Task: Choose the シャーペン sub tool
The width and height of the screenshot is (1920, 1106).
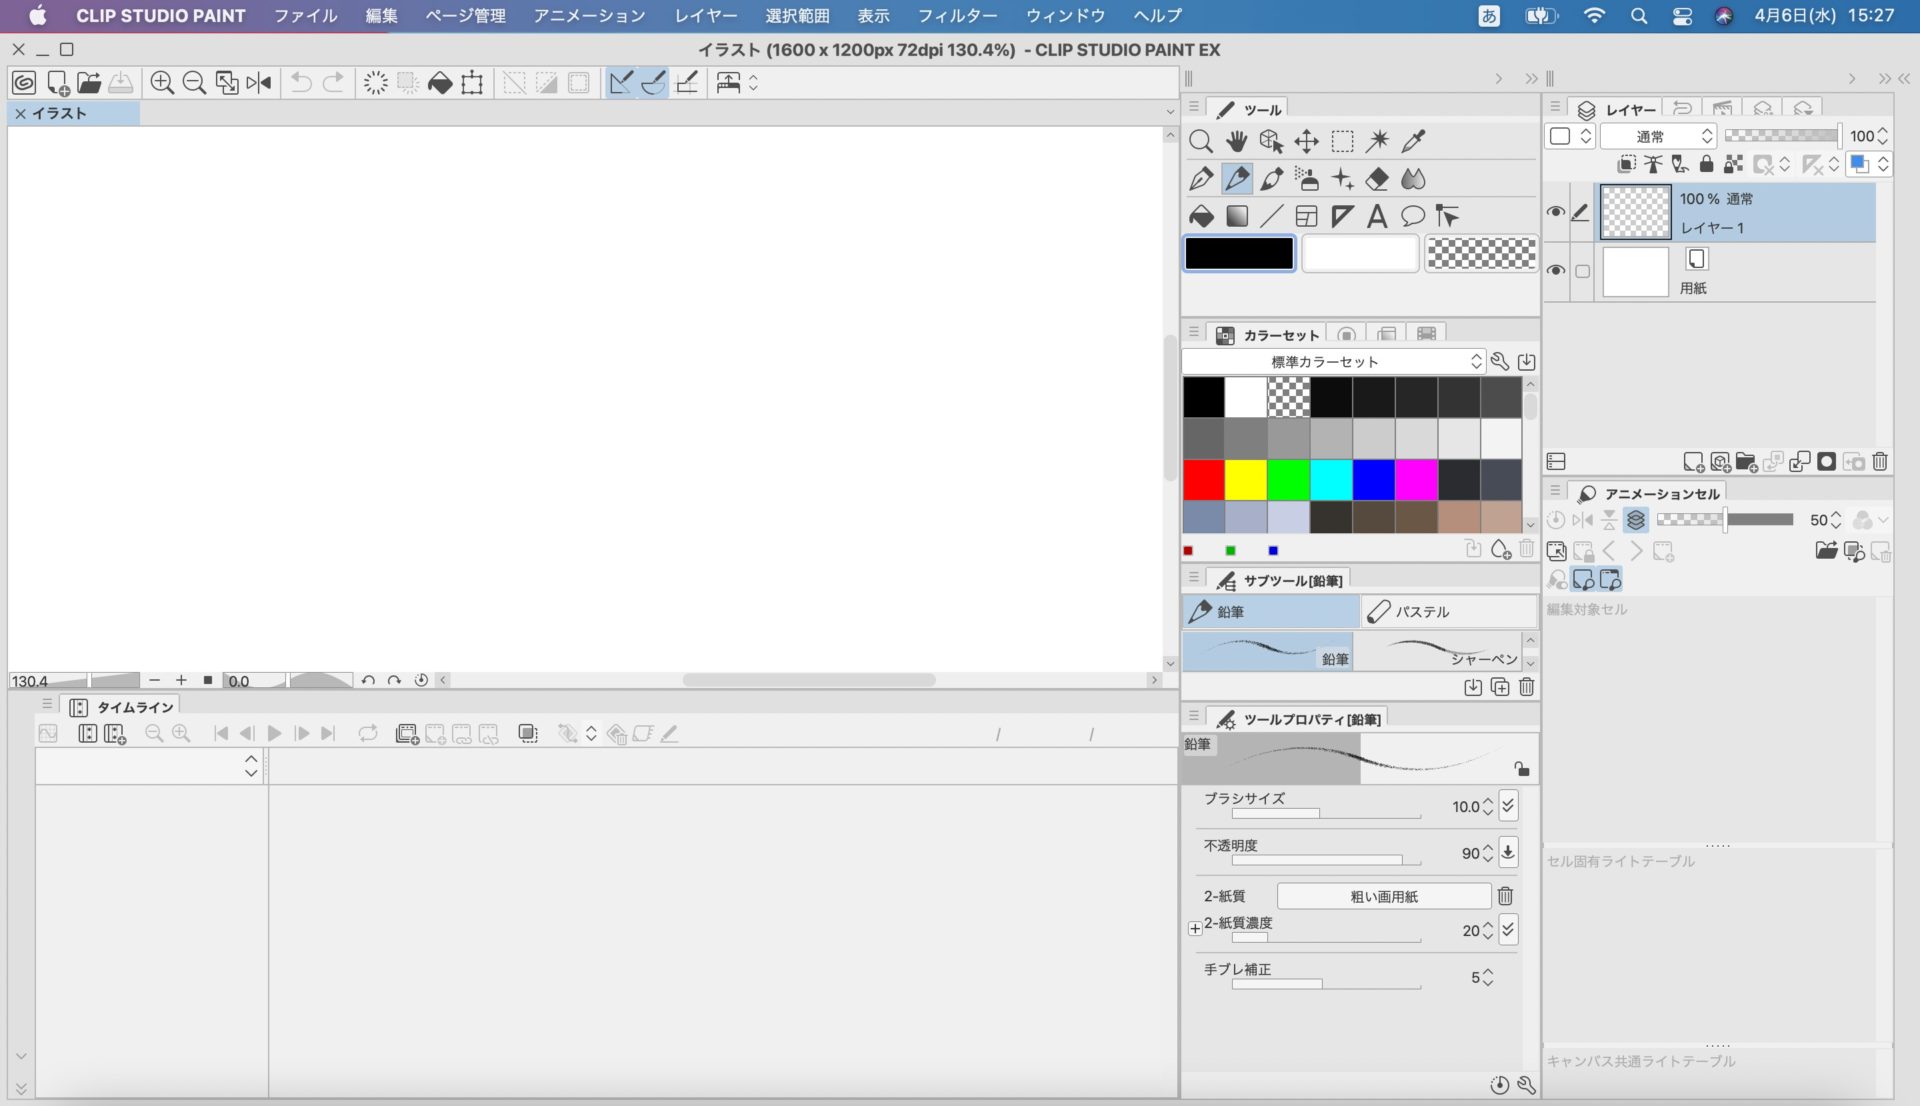Action: point(1440,652)
